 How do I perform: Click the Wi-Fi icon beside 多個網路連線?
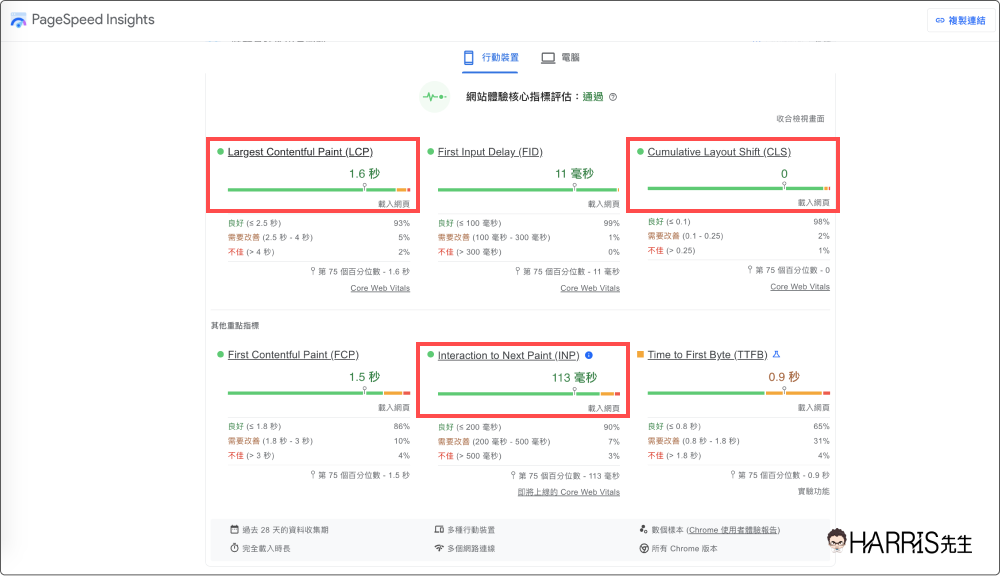(439, 548)
